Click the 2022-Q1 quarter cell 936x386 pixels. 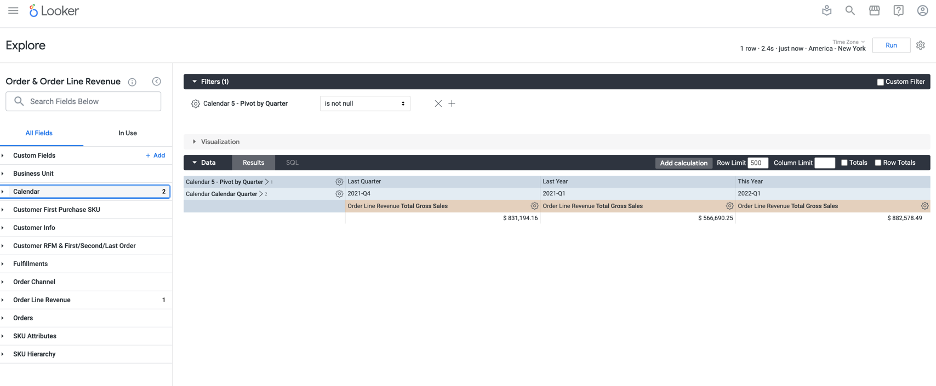click(833, 194)
